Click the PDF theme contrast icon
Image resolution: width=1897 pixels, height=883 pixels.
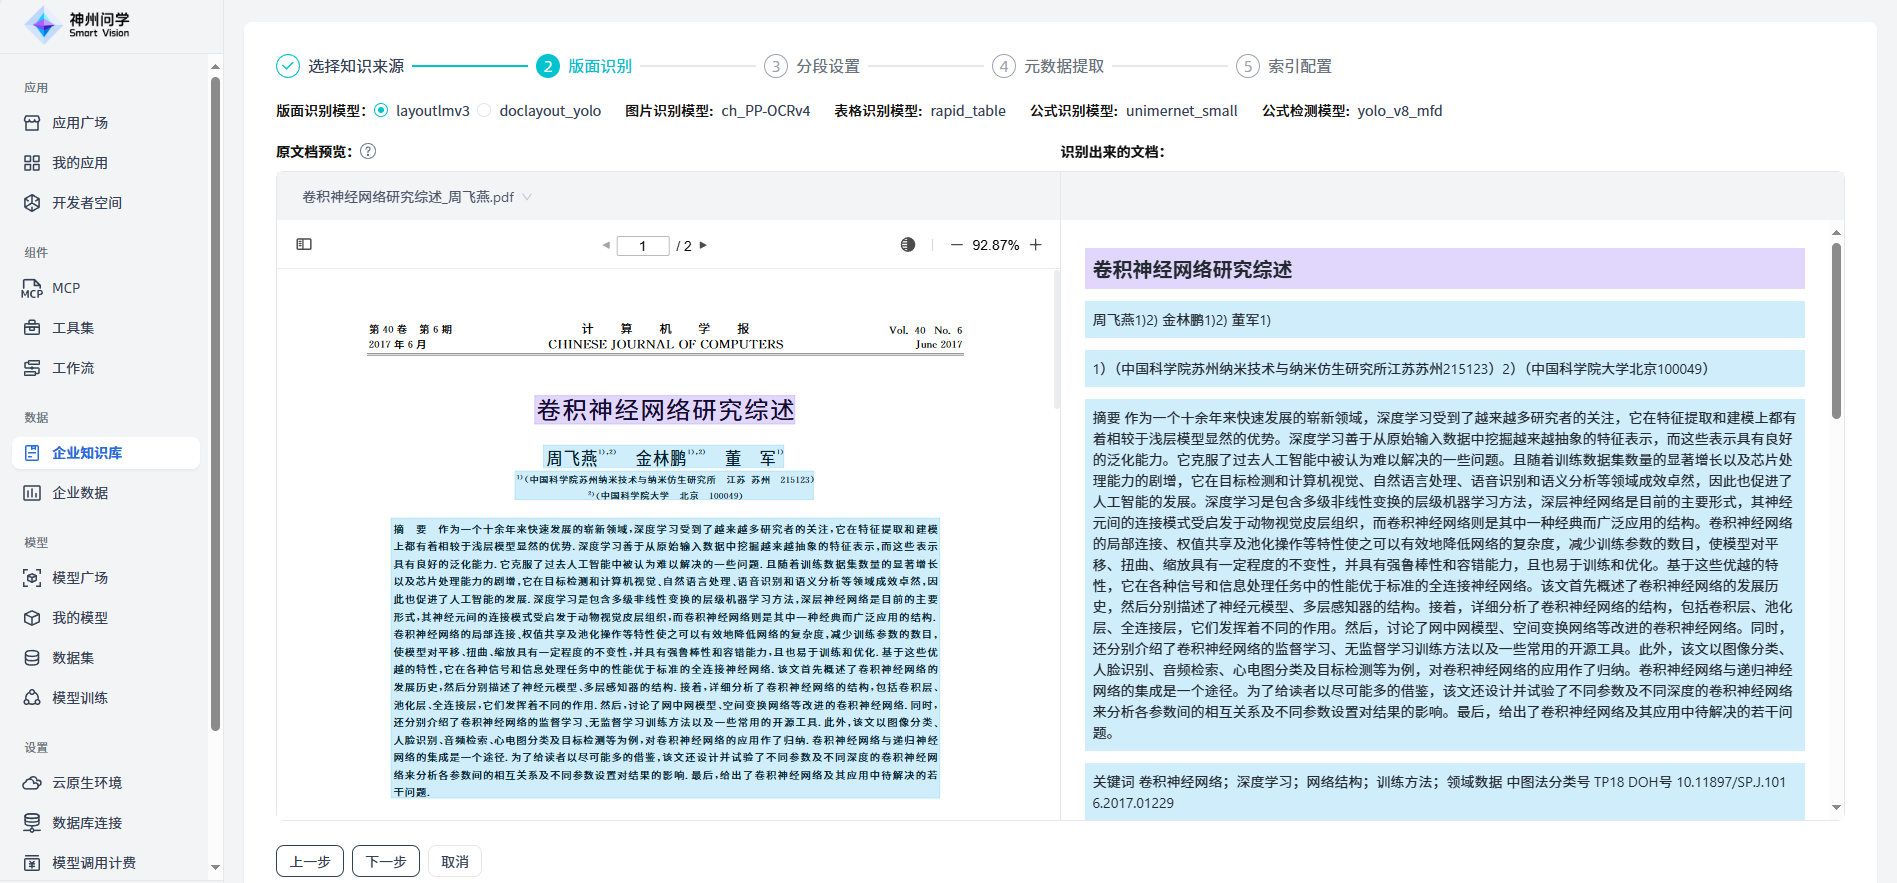click(907, 245)
